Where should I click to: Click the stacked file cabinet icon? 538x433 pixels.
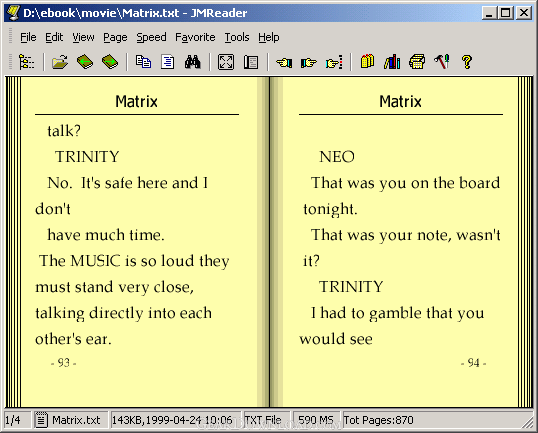pos(417,62)
